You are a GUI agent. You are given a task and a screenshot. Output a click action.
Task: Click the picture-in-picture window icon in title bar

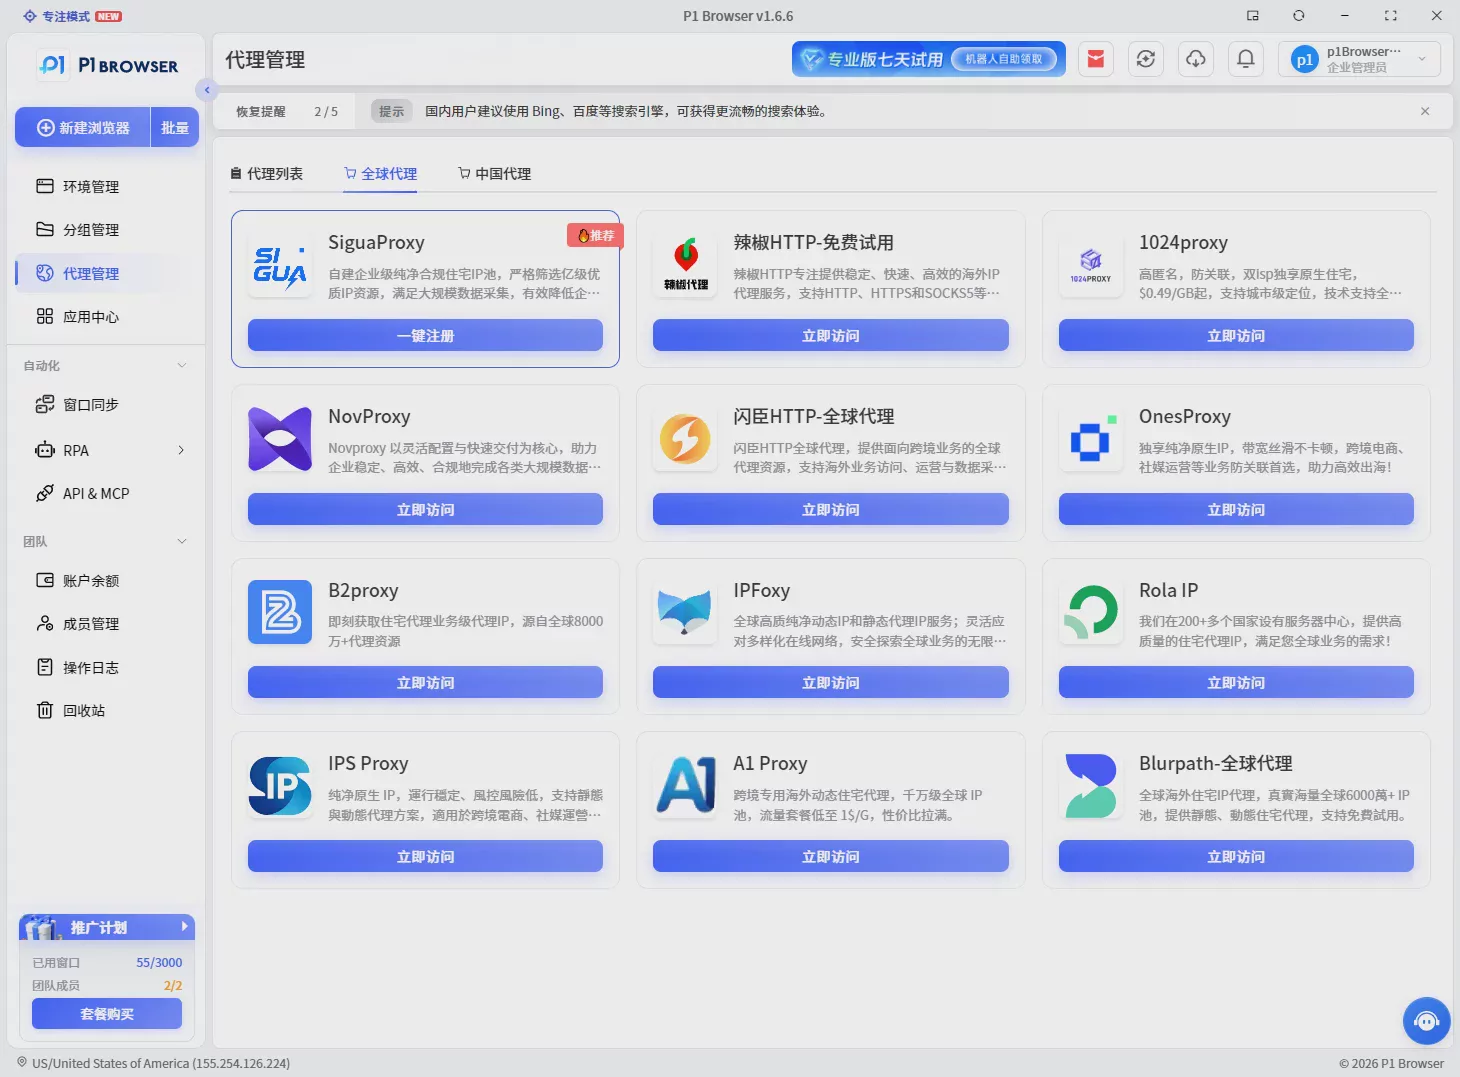1253,15
